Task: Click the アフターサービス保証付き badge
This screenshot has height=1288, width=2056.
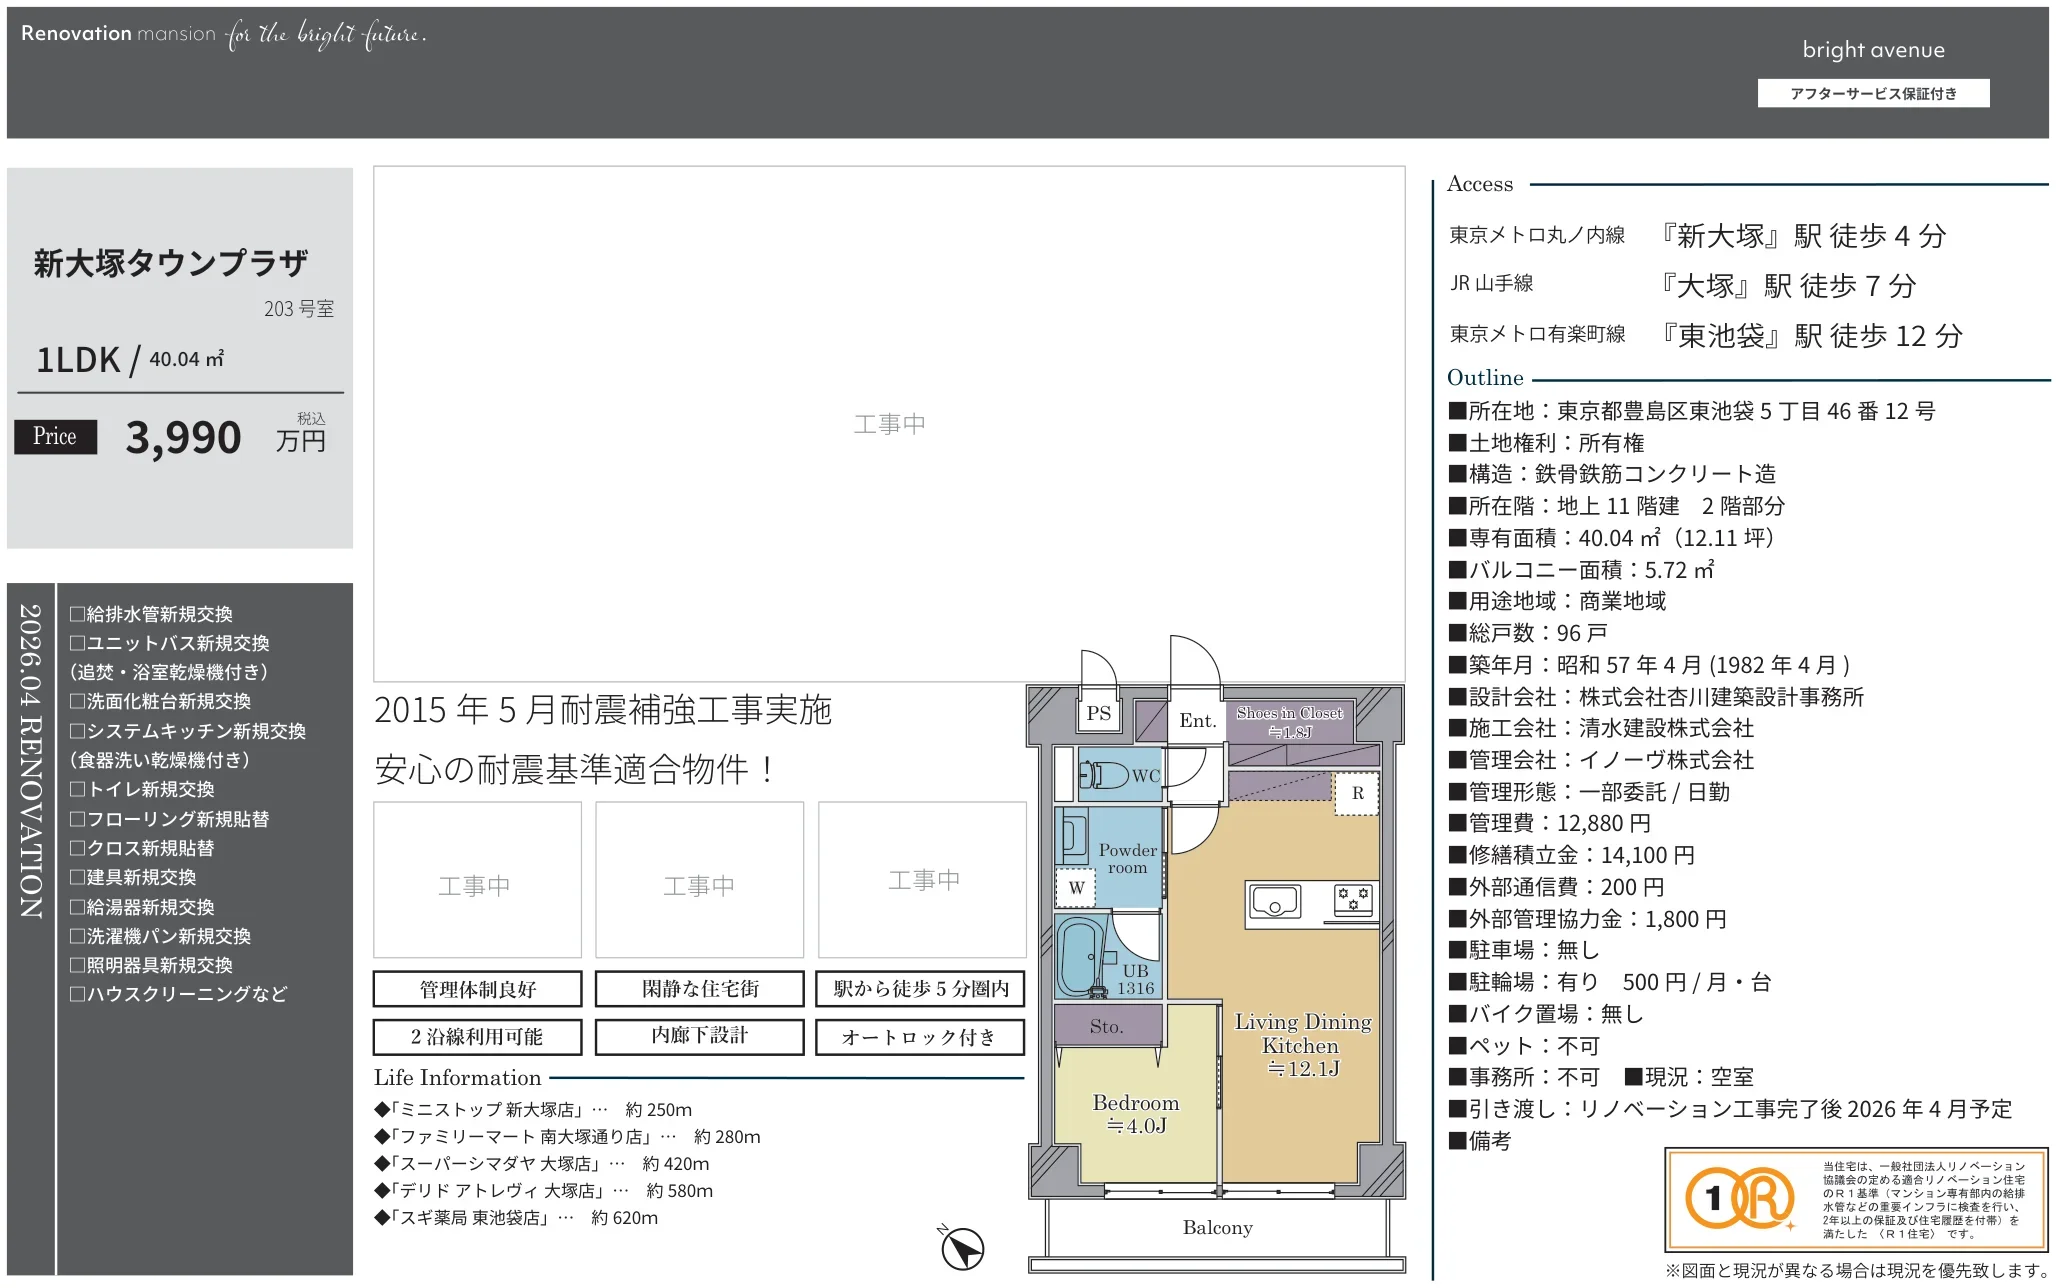Action: coord(1873,92)
